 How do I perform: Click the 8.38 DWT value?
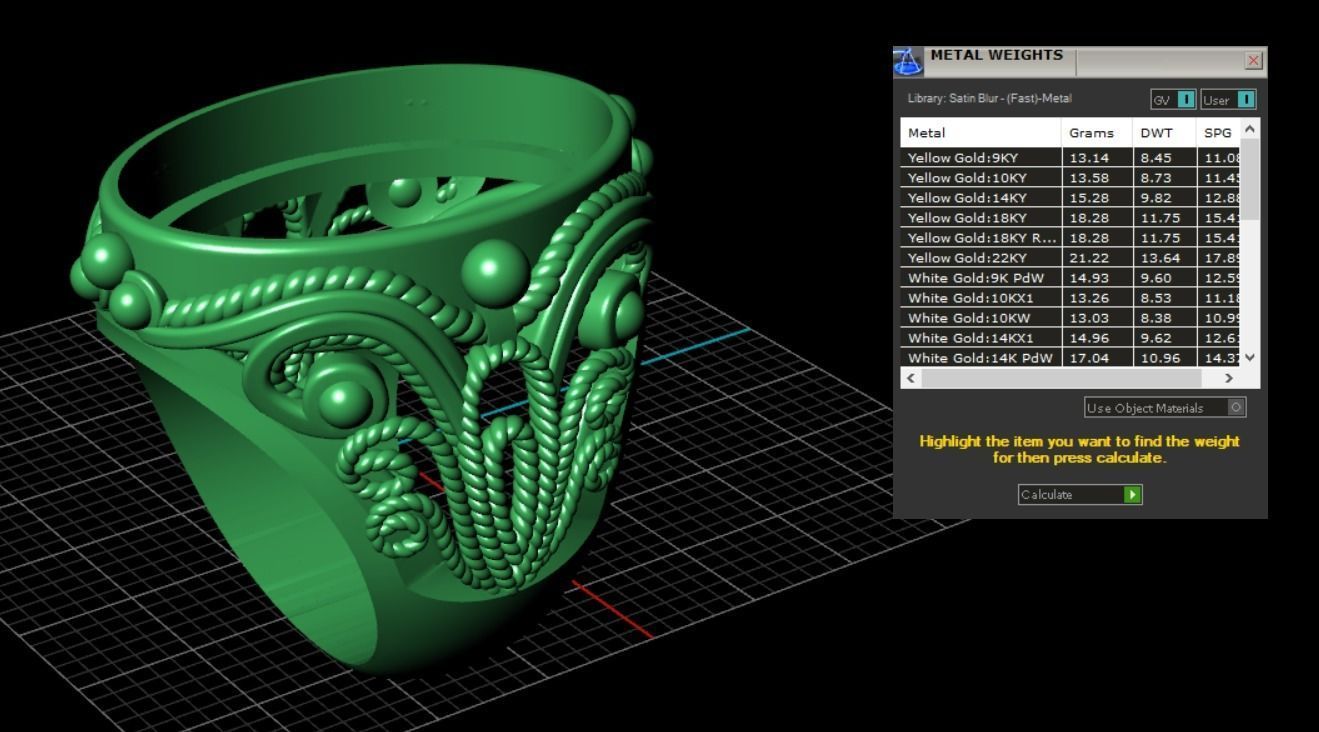pos(1155,318)
